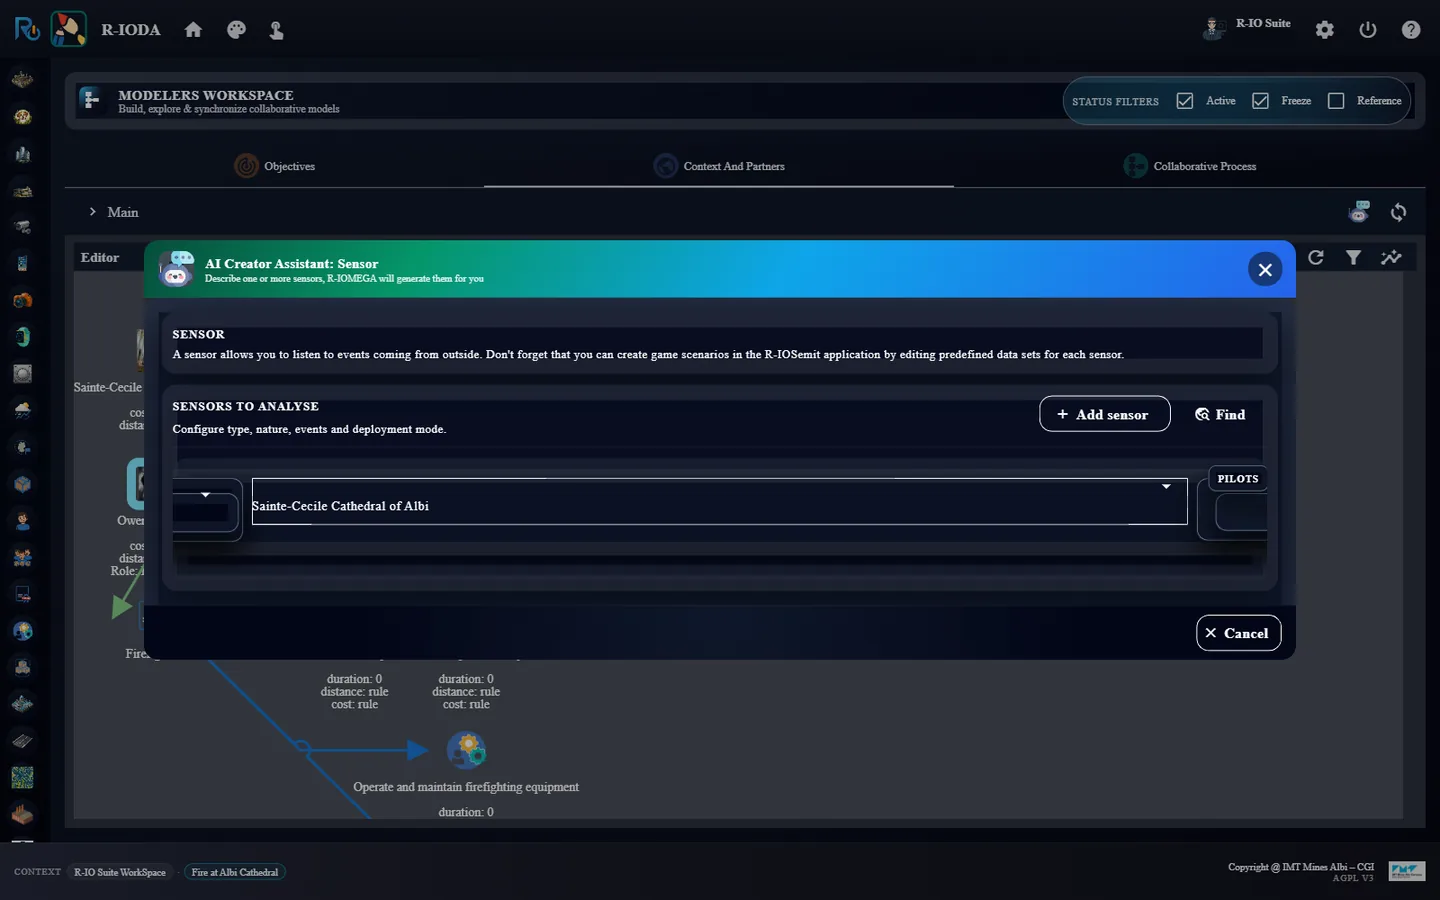
Task: Select the globe with gear sidebar icon
Action: [x=22, y=630]
